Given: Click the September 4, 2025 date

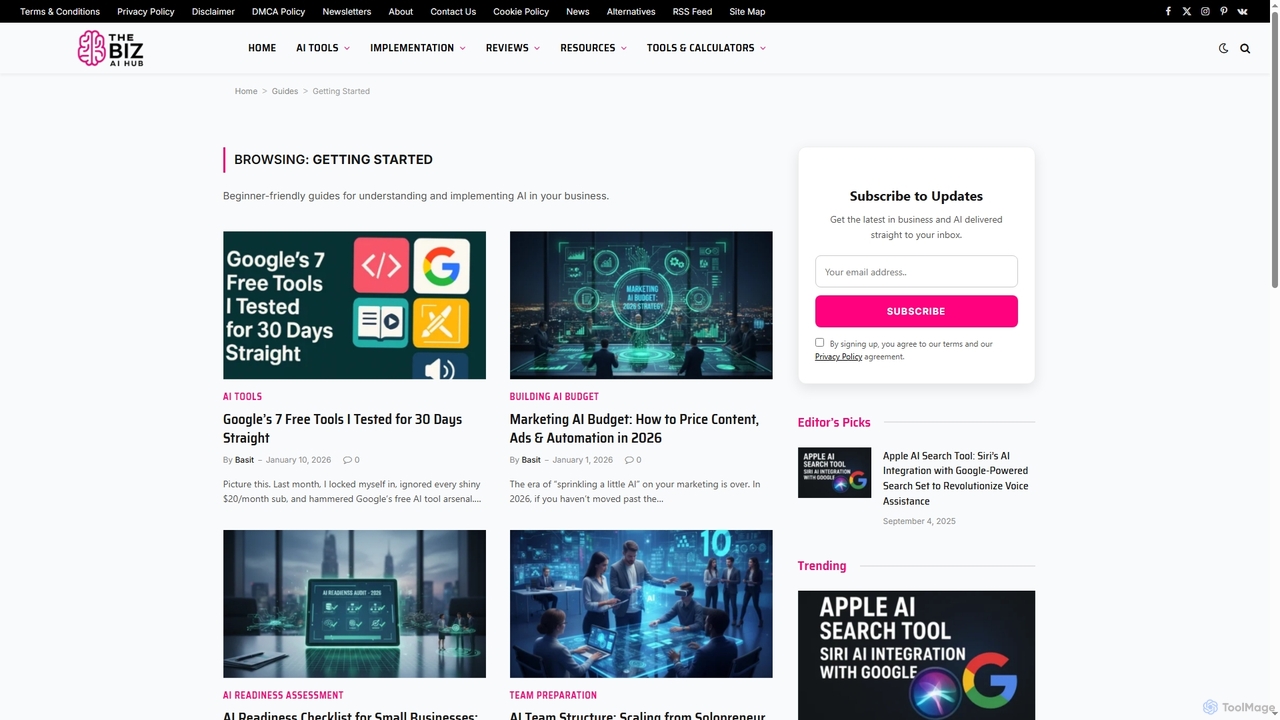Looking at the screenshot, I should pyautogui.click(x=919, y=521).
